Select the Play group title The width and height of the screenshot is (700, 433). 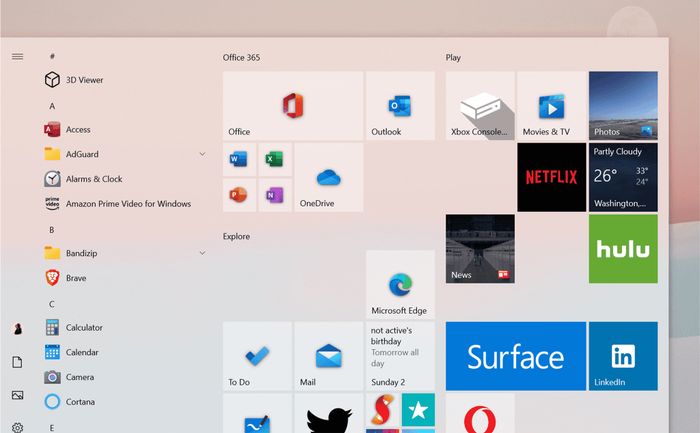tap(453, 58)
